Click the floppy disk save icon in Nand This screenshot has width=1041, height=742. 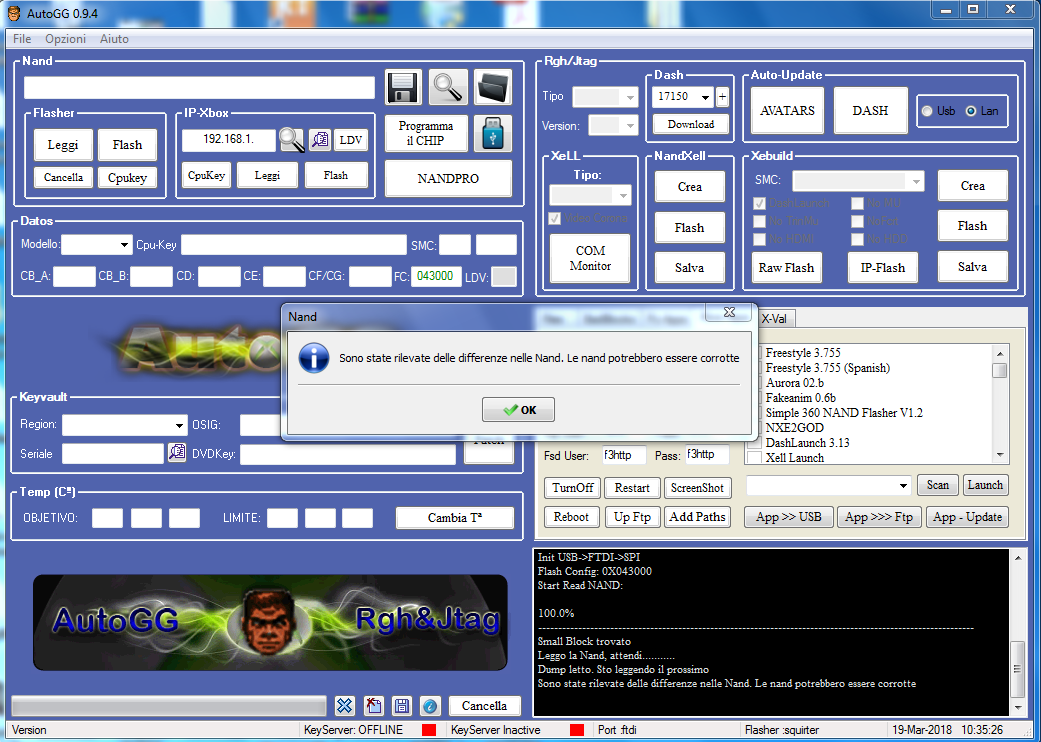(403, 87)
